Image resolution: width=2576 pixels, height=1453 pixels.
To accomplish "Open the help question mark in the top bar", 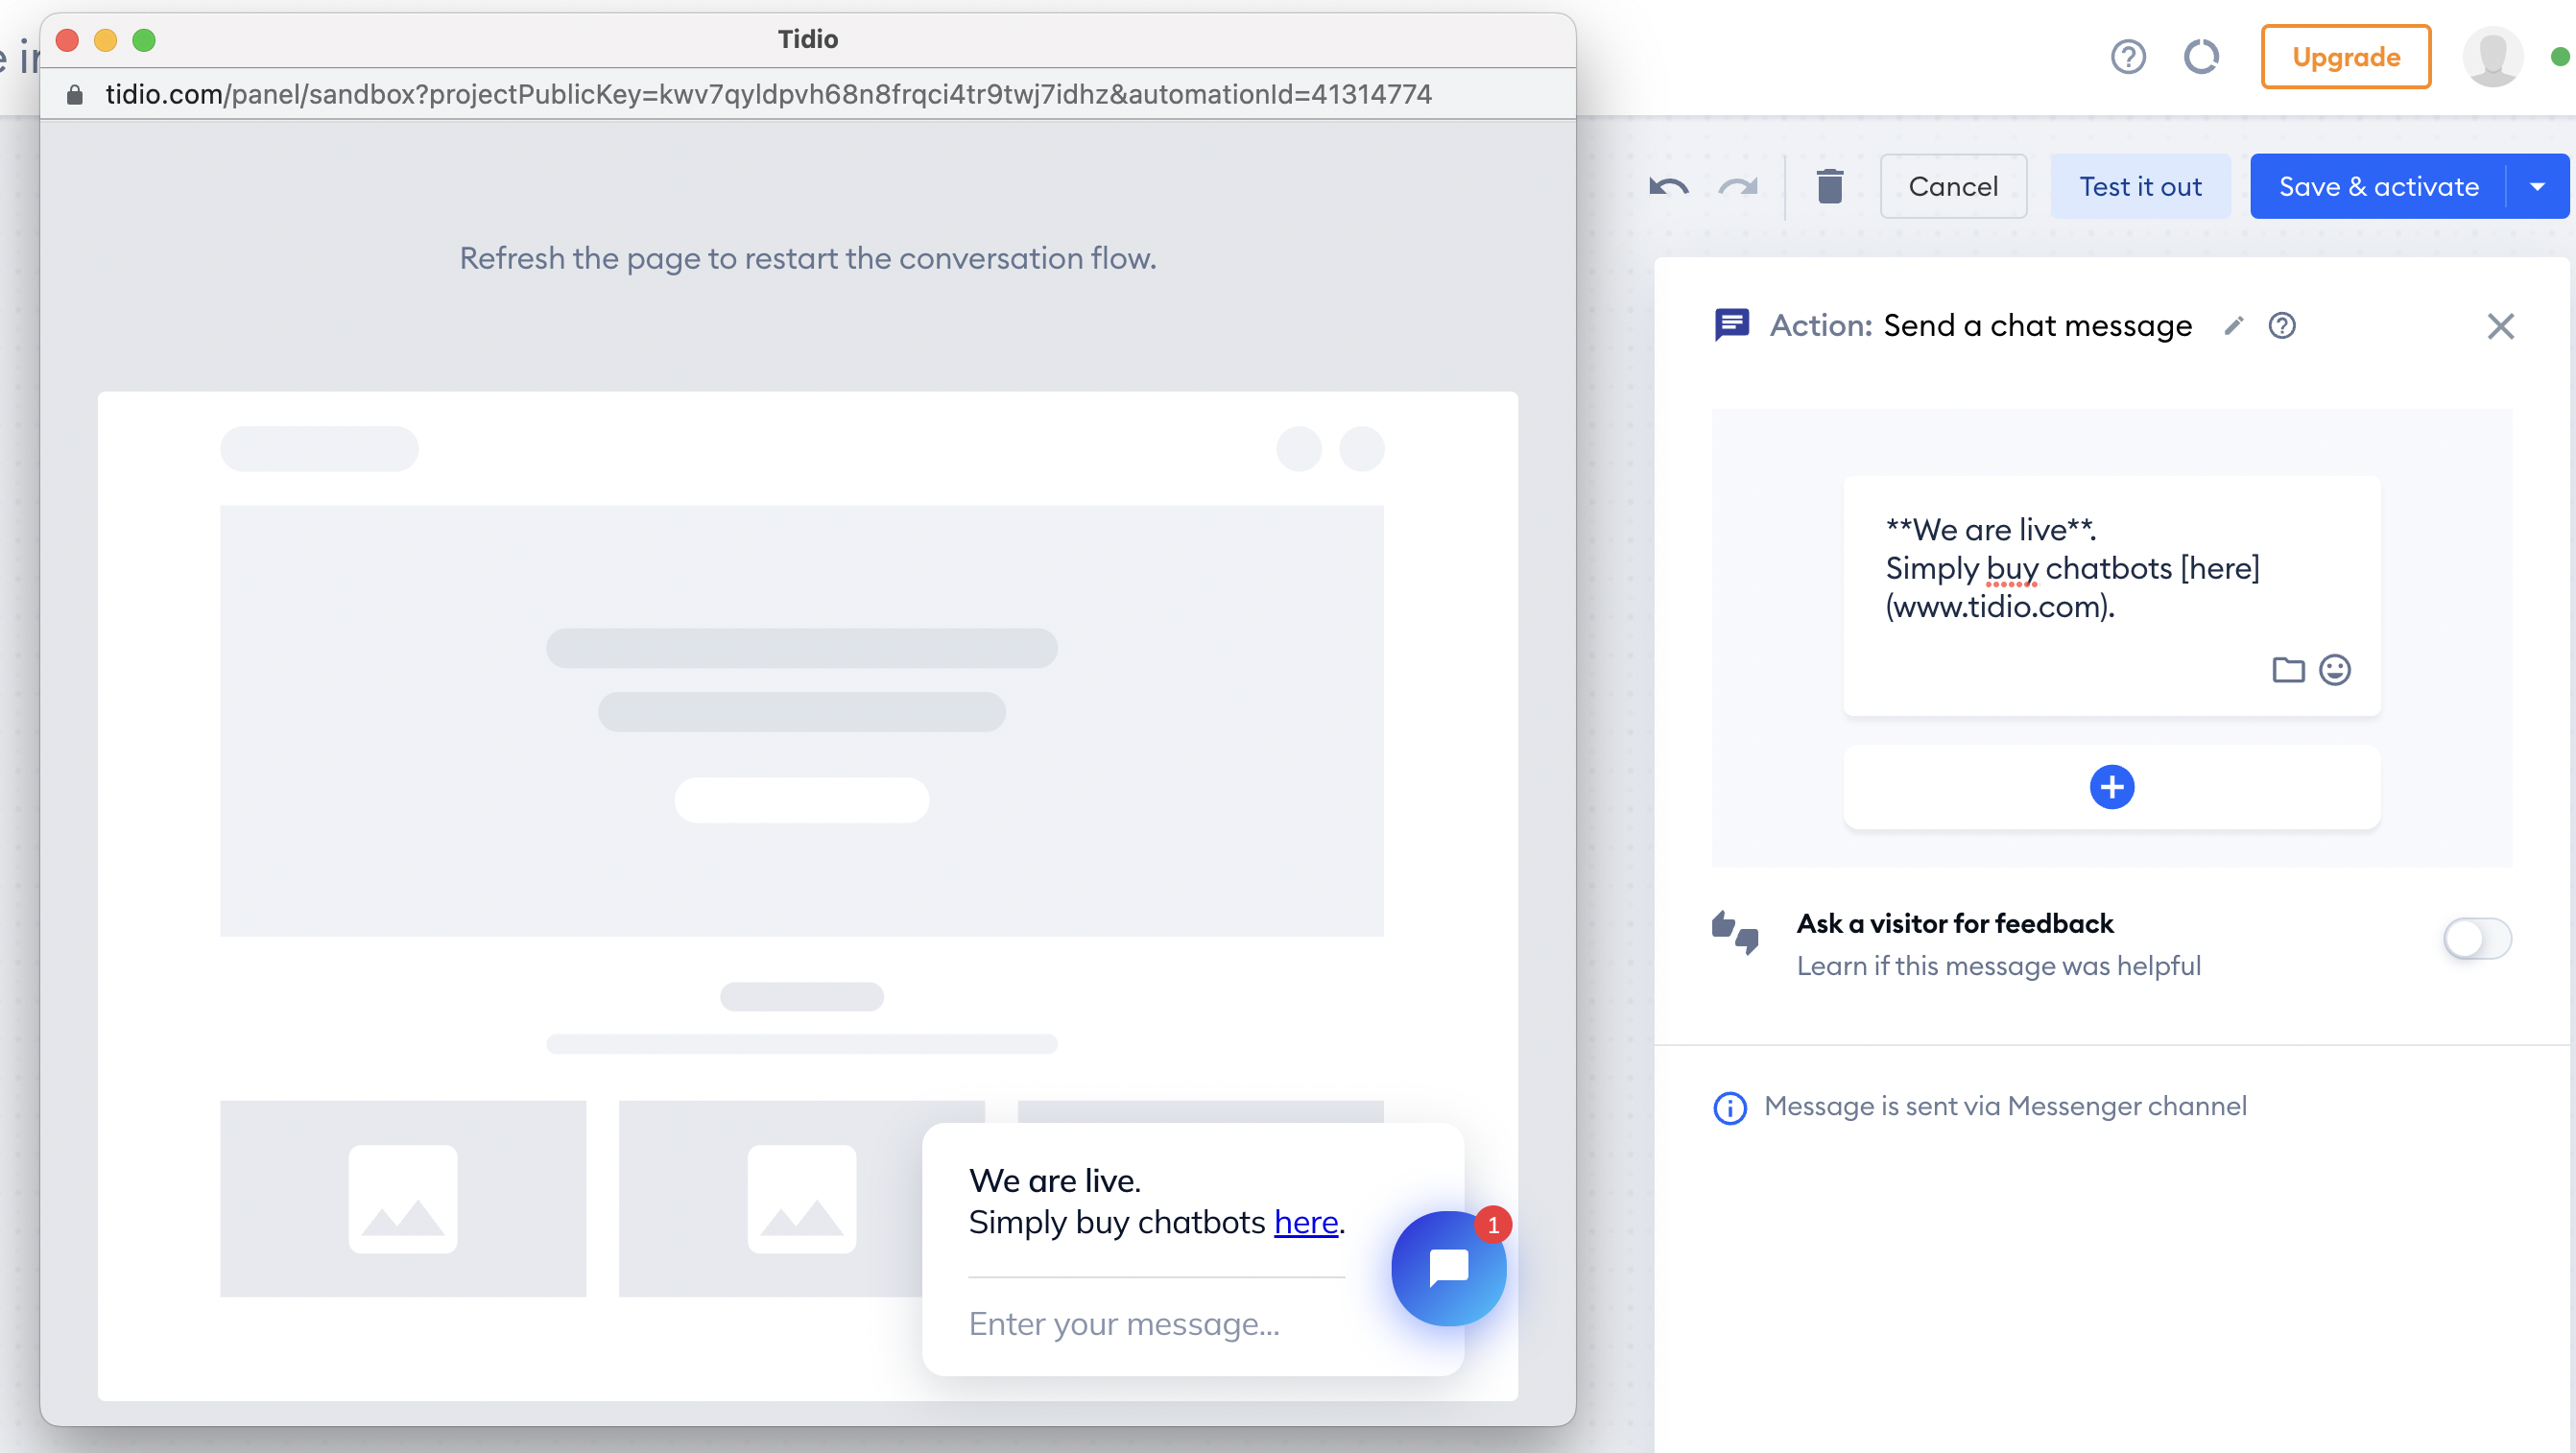I will click(2128, 57).
